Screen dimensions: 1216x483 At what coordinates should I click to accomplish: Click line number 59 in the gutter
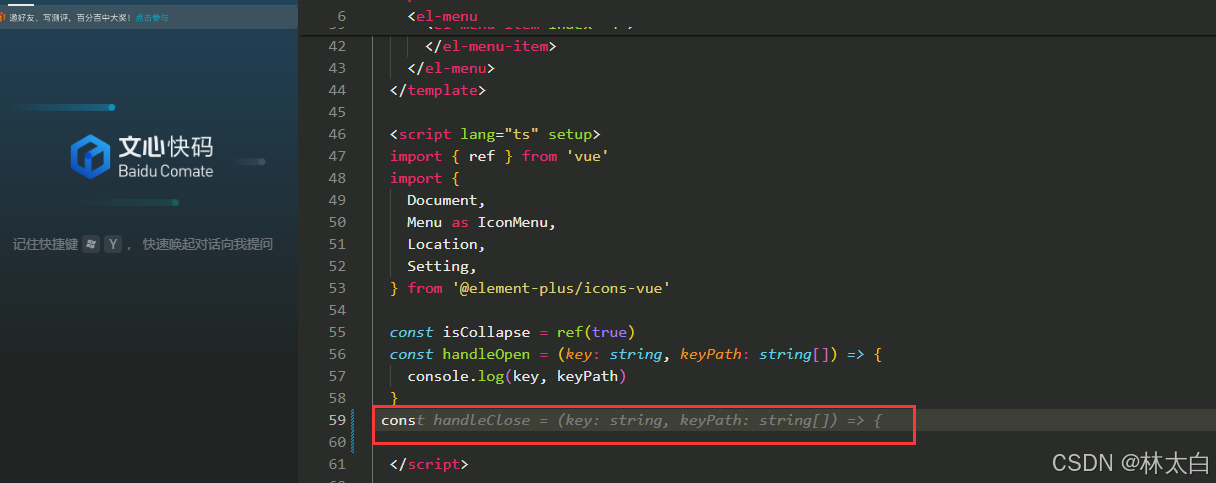[336, 420]
